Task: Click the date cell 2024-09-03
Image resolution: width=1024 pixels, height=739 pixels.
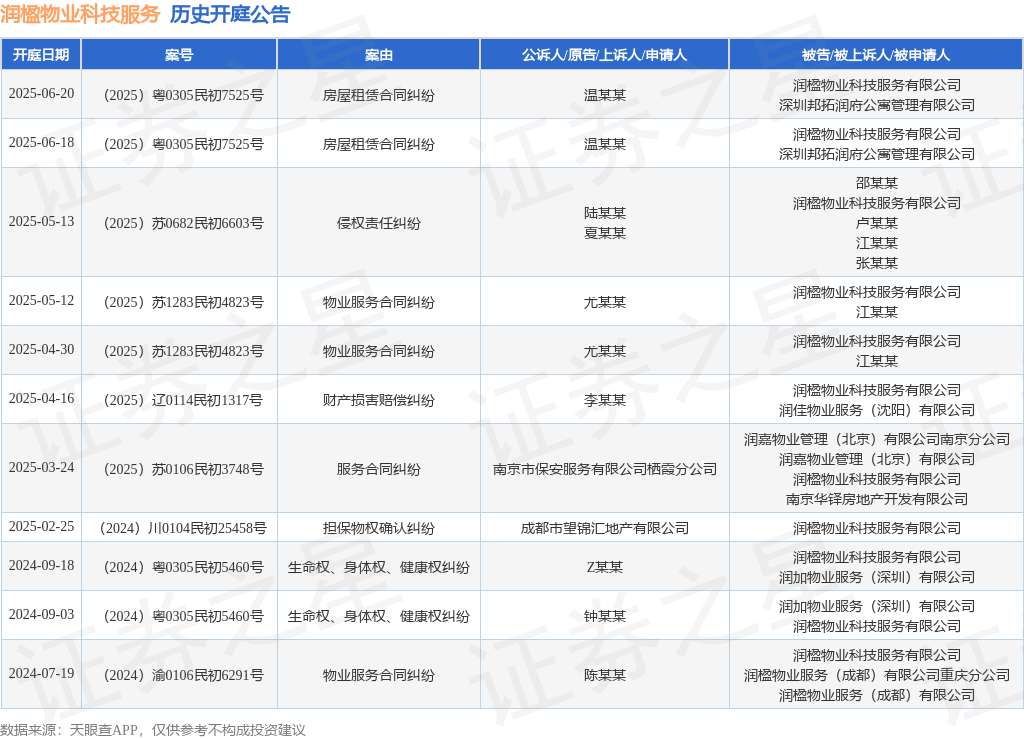Action: pos(41,614)
